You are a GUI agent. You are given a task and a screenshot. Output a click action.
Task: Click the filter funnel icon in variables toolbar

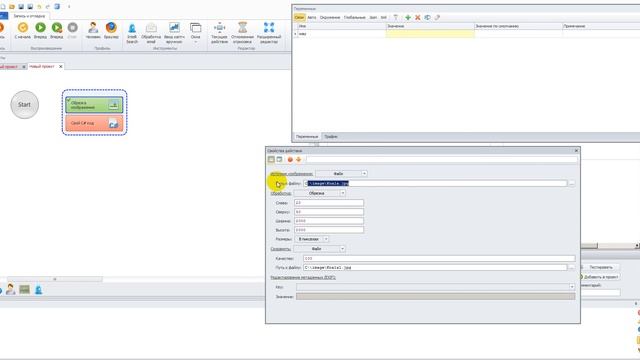(396, 18)
